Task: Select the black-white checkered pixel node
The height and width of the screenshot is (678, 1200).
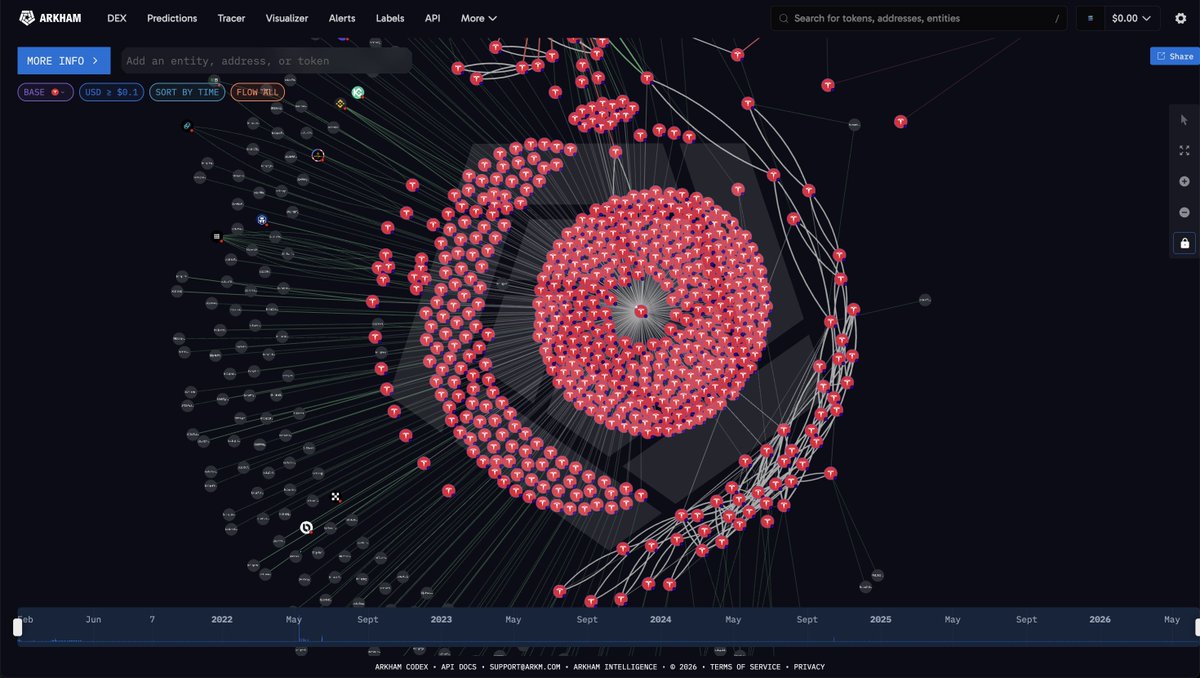Action: 336,496
